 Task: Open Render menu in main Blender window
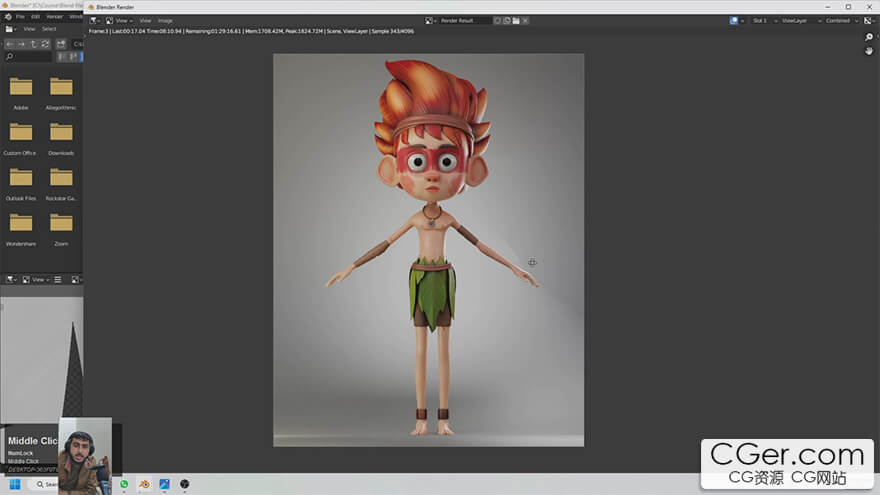(54, 17)
